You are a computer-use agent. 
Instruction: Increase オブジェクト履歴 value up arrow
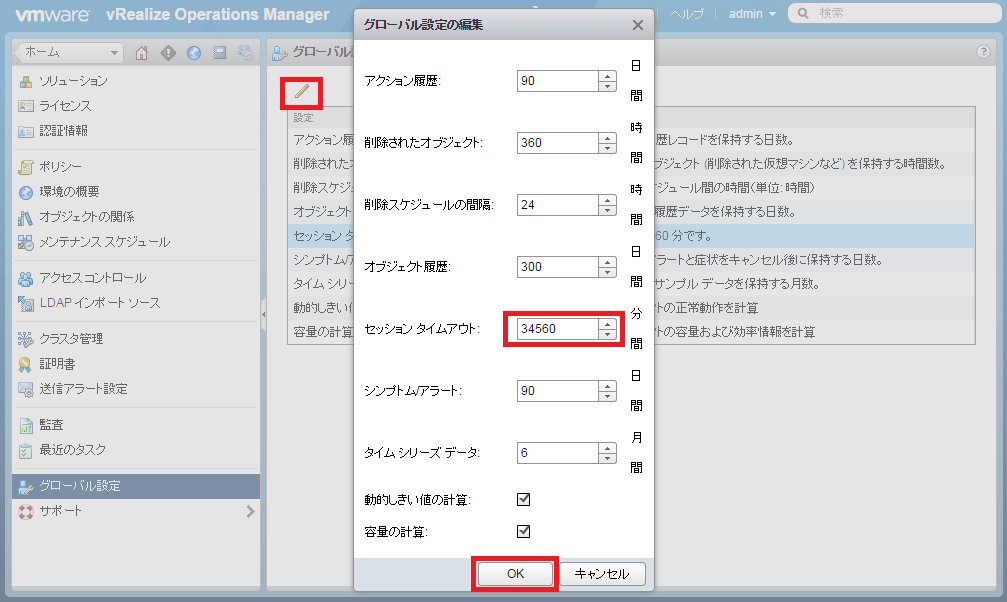tap(607, 261)
